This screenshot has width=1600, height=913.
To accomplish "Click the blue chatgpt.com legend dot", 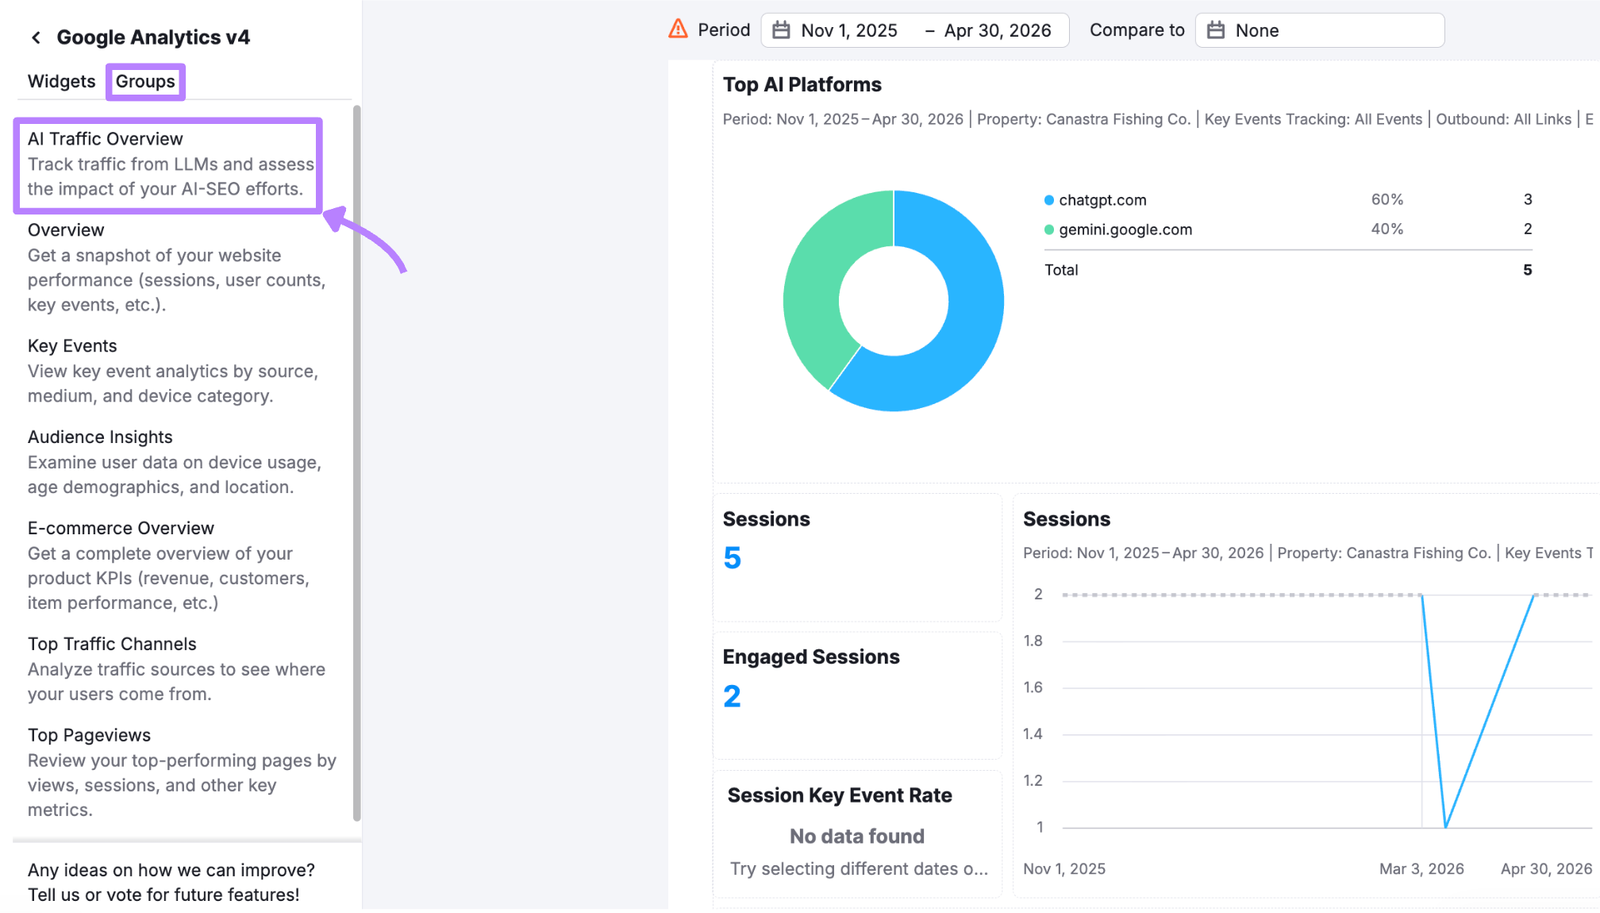I will (x=1049, y=200).
